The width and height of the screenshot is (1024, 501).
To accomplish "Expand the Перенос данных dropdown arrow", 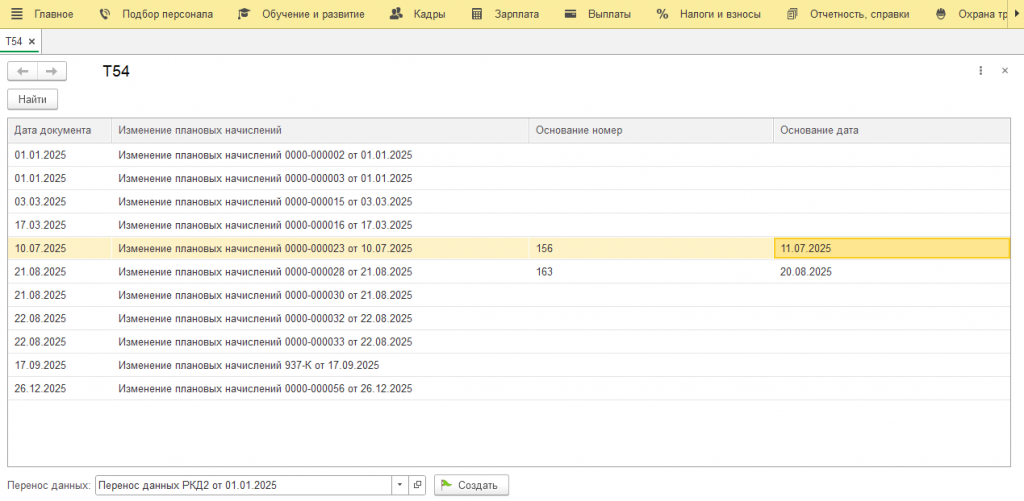I will click(x=400, y=485).
